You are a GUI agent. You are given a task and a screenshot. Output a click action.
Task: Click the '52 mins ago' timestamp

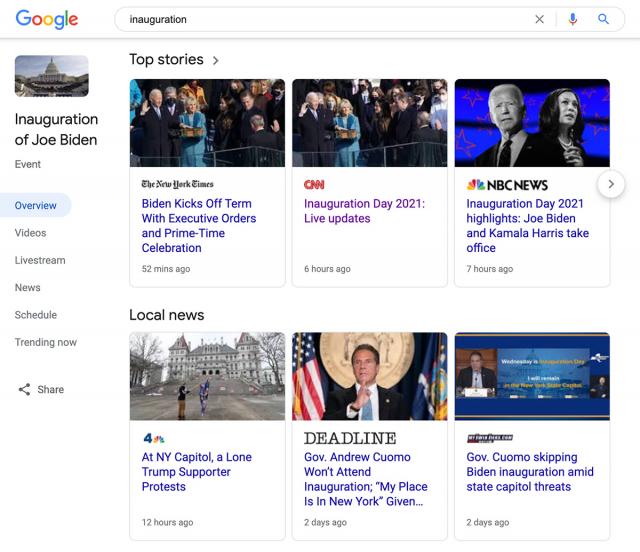166,269
